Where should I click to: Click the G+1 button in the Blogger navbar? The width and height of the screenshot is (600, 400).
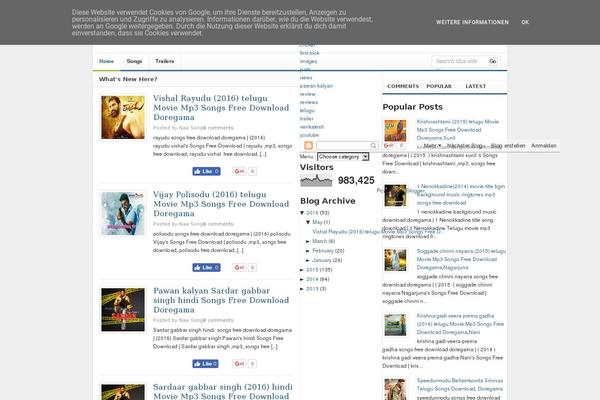coord(388,145)
